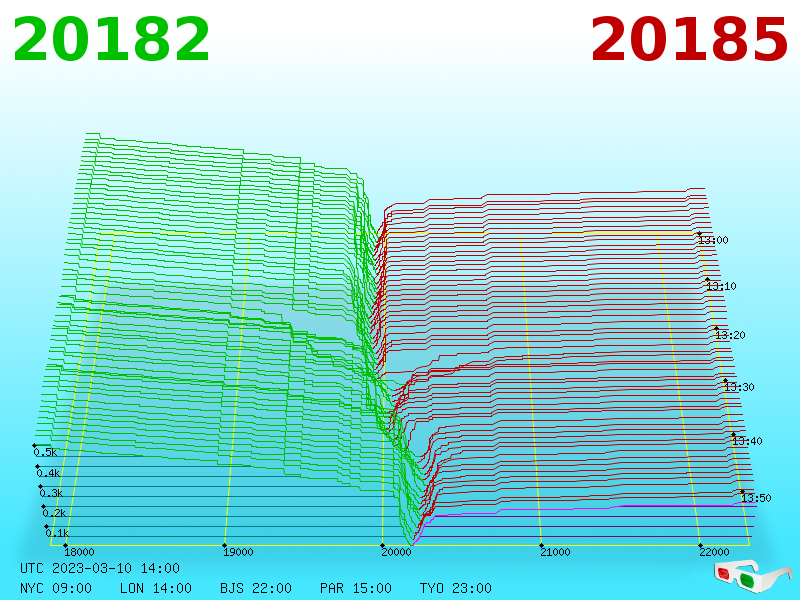Viewport: 800px width, 600px height.
Task: Click the BJS 22:00 time
Action: tap(256, 588)
